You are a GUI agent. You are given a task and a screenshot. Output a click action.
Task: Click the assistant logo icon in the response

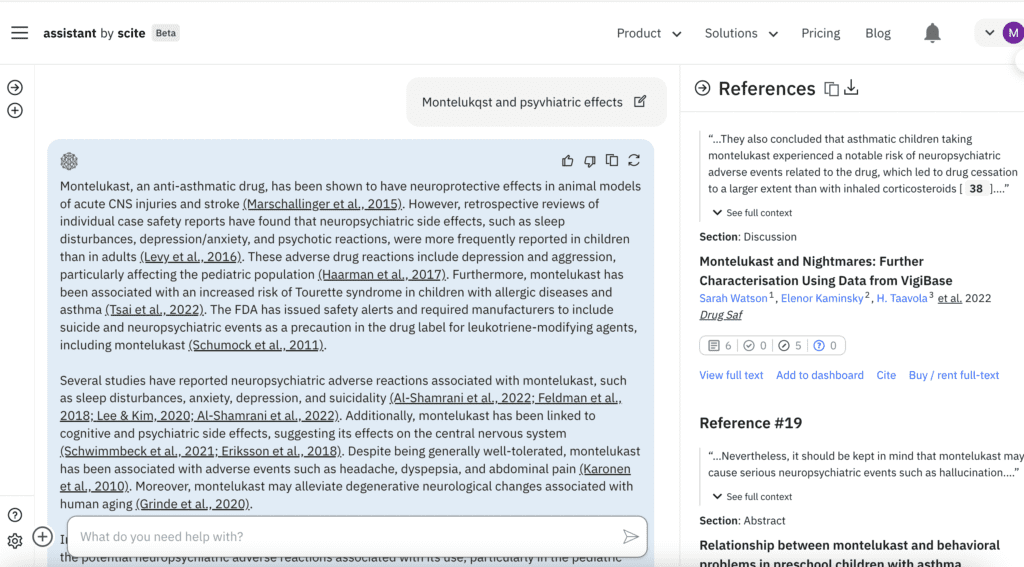pos(69,161)
